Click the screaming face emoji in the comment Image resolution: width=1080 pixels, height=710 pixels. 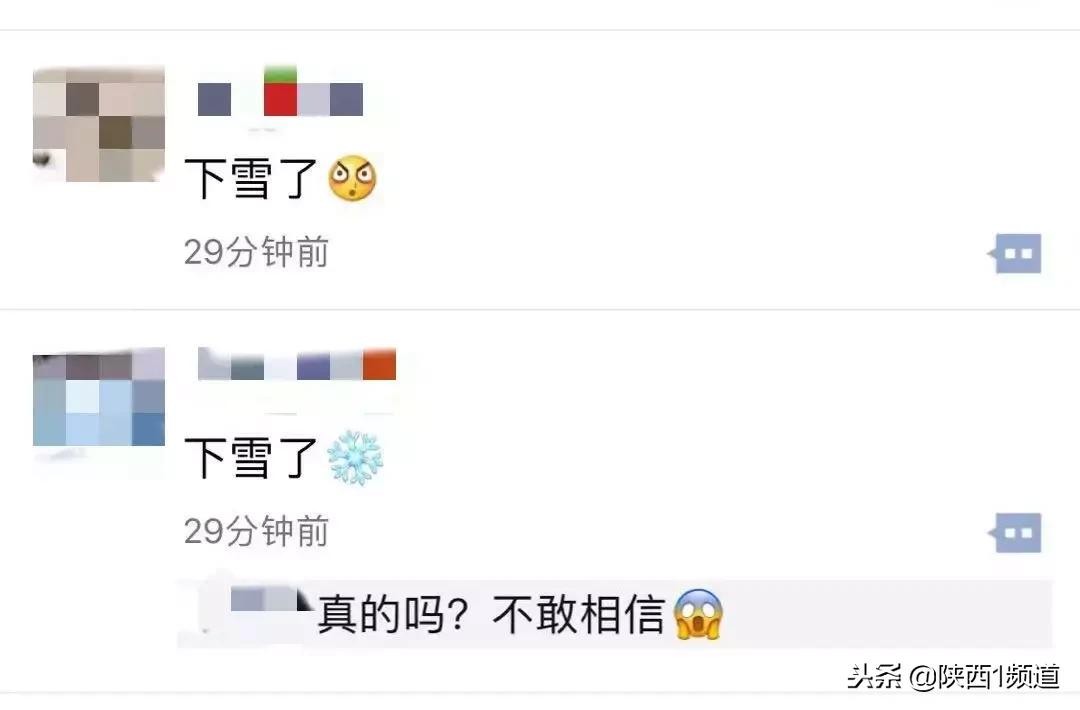coord(698,614)
